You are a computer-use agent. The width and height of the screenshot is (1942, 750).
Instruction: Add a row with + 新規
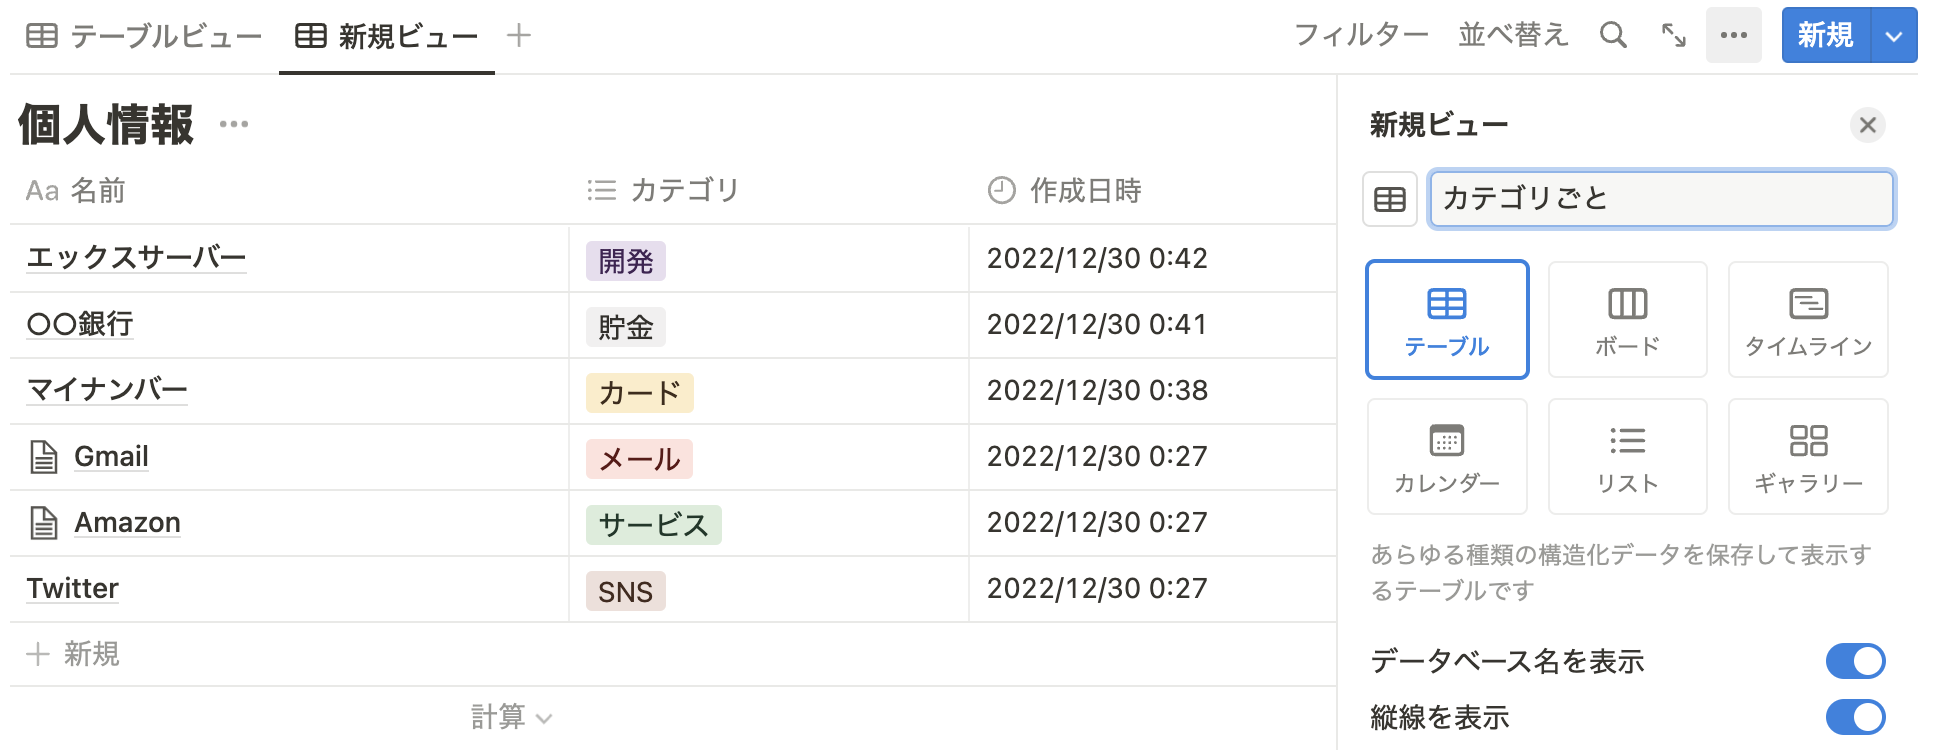(x=73, y=654)
